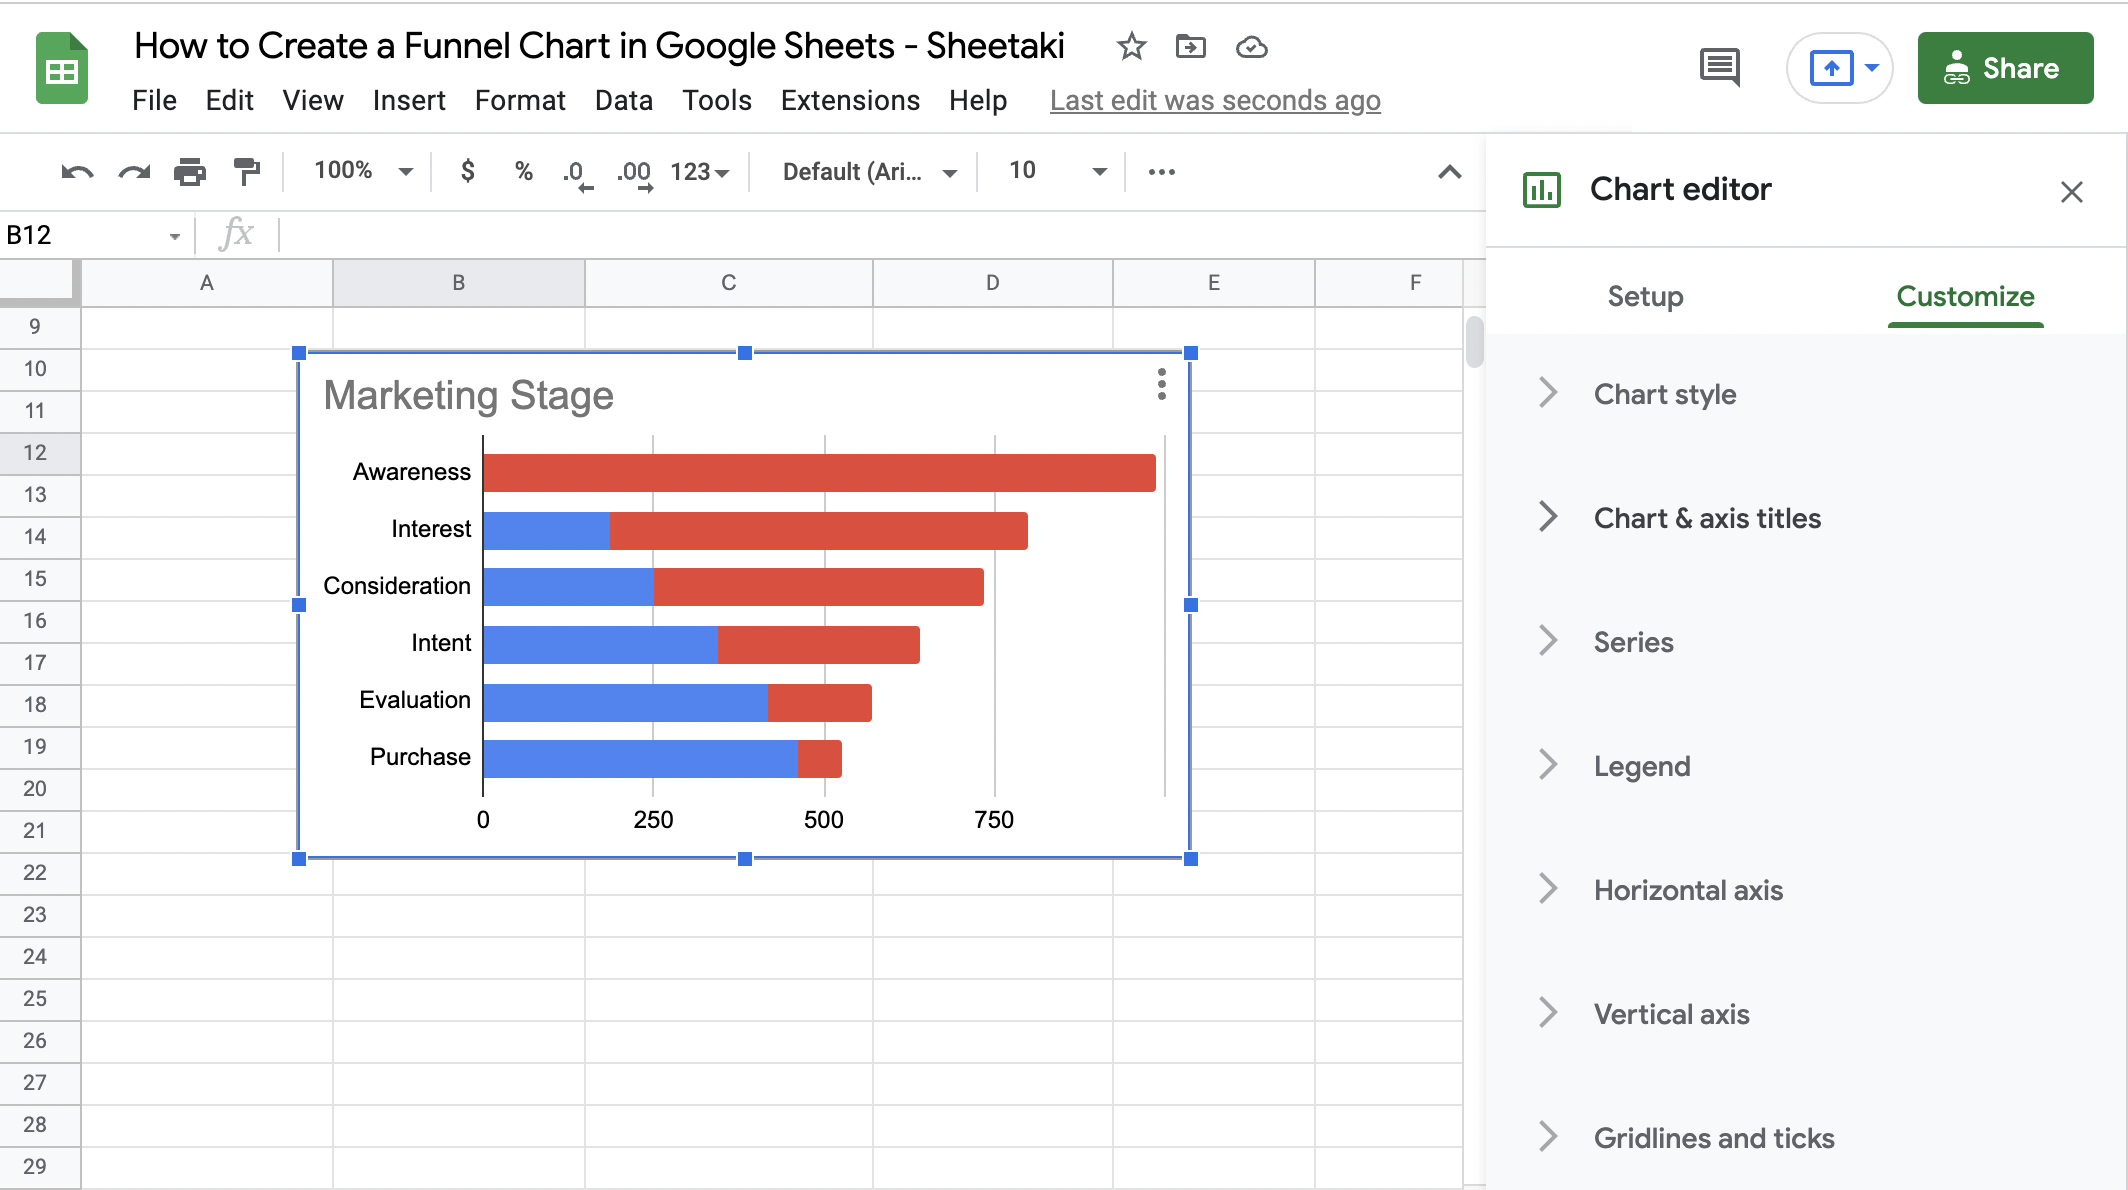Click the redo arrow icon
Viewport: 2128px width, 1190px height.
coord(134,172)
